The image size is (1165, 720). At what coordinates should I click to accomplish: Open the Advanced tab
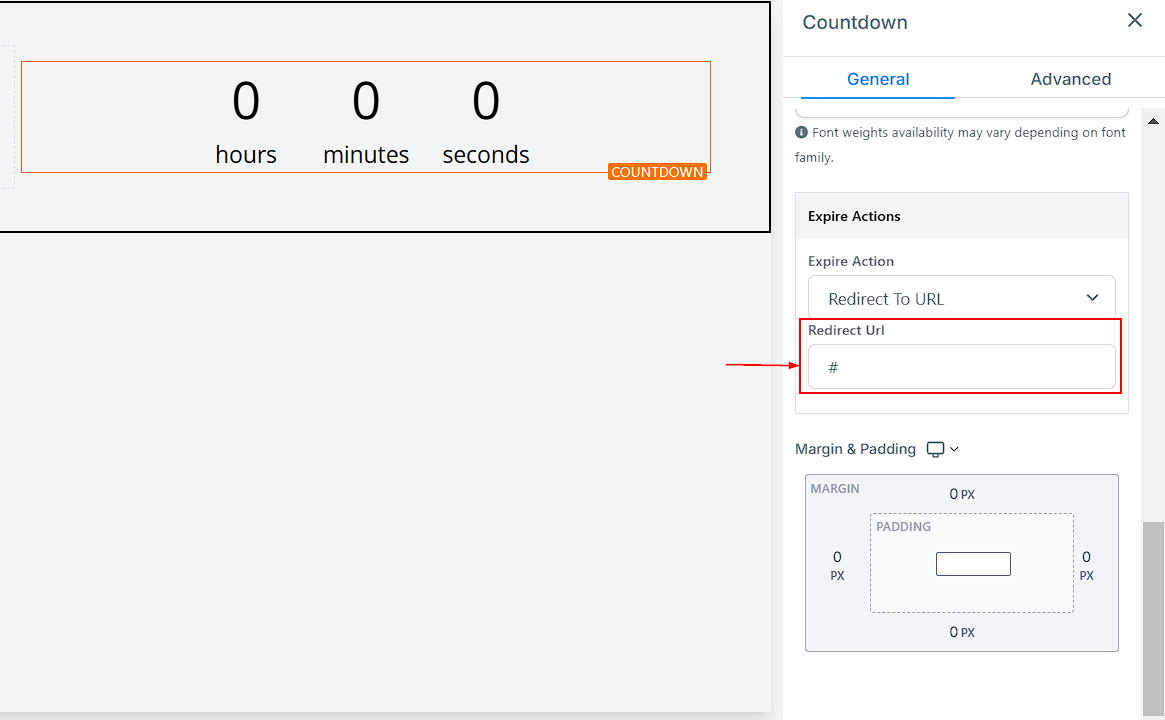point(1070,79)
